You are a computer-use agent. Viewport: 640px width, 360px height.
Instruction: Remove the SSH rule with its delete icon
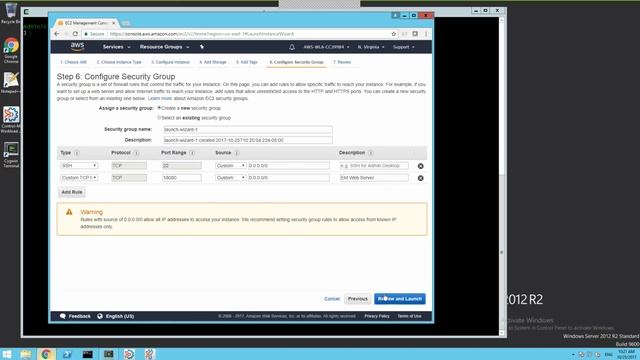[x=420, y=166]
